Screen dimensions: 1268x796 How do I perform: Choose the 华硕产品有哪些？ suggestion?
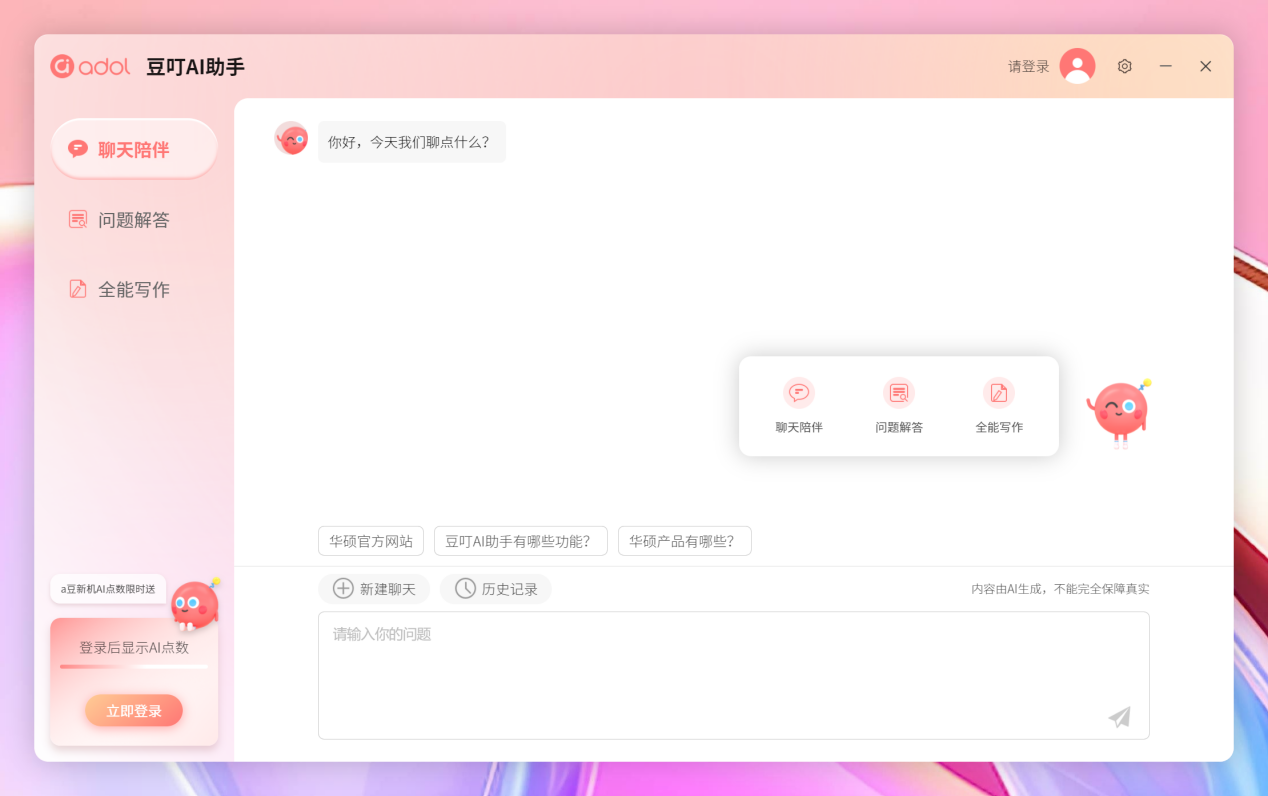coord(685,541)
